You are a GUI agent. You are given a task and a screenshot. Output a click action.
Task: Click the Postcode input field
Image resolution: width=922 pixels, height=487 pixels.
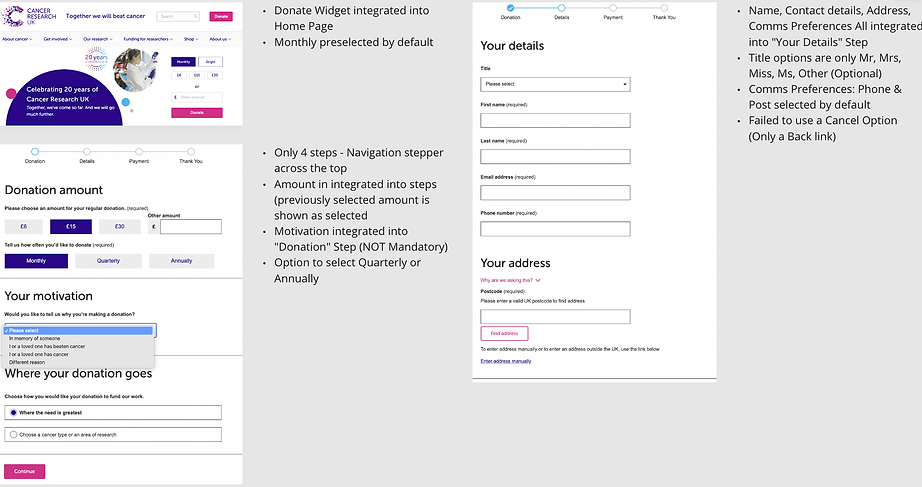pos(555,316)
